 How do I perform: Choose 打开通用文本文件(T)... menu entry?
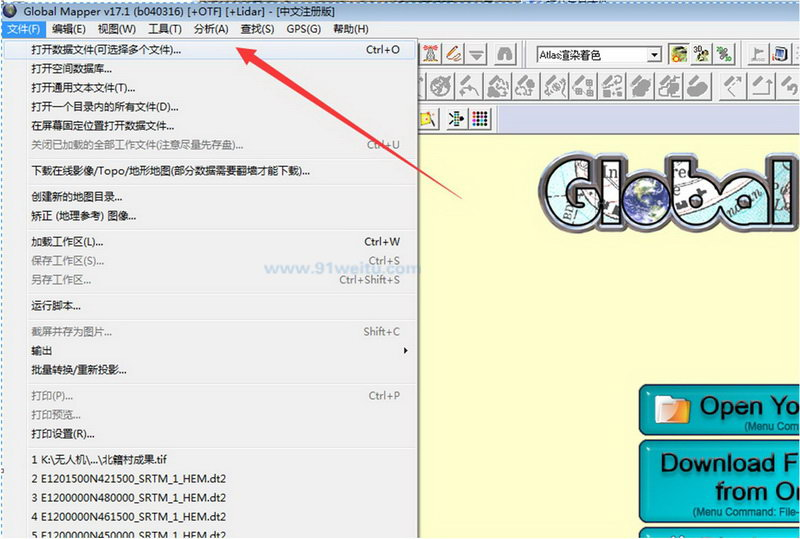pos(210,88)
